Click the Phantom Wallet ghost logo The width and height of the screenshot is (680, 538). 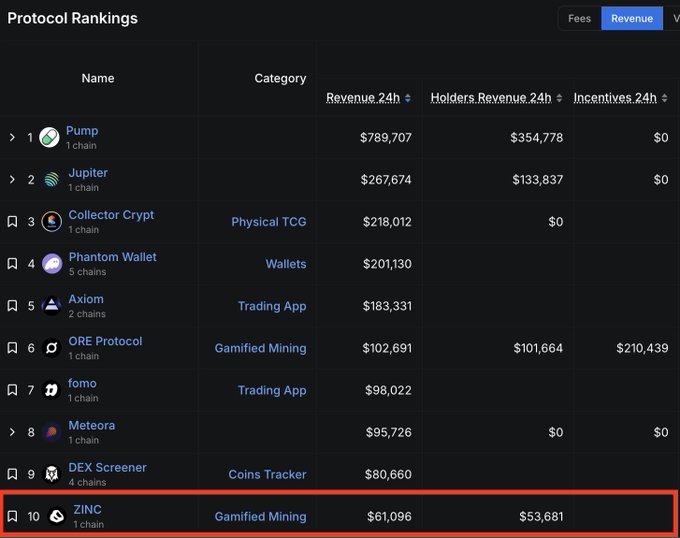[52, 264]
